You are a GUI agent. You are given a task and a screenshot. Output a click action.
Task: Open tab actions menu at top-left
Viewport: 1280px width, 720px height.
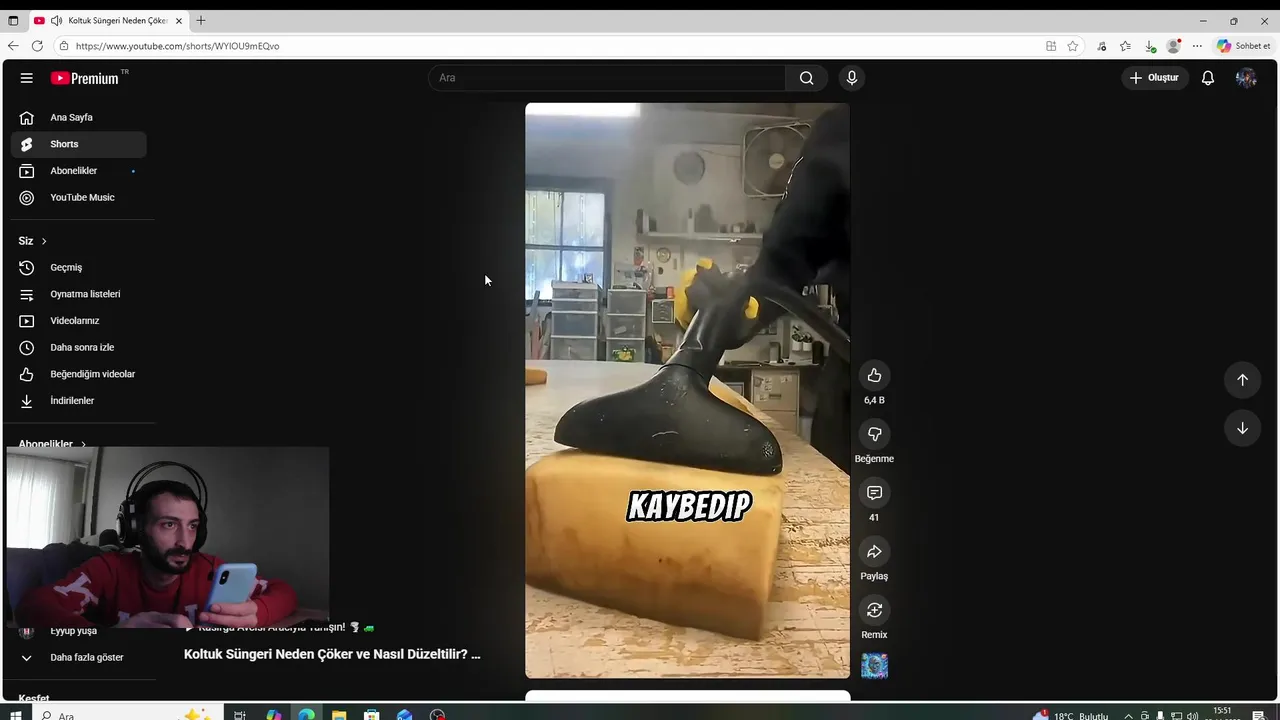tap(13, 20)
